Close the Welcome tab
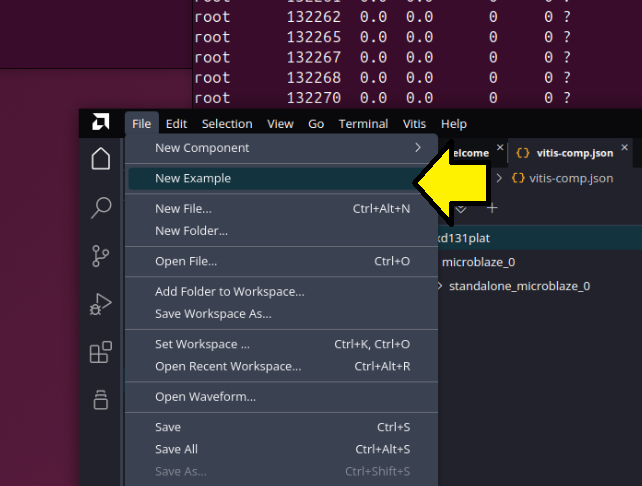This screenshot has height=486, width=642. pos(498,152)
